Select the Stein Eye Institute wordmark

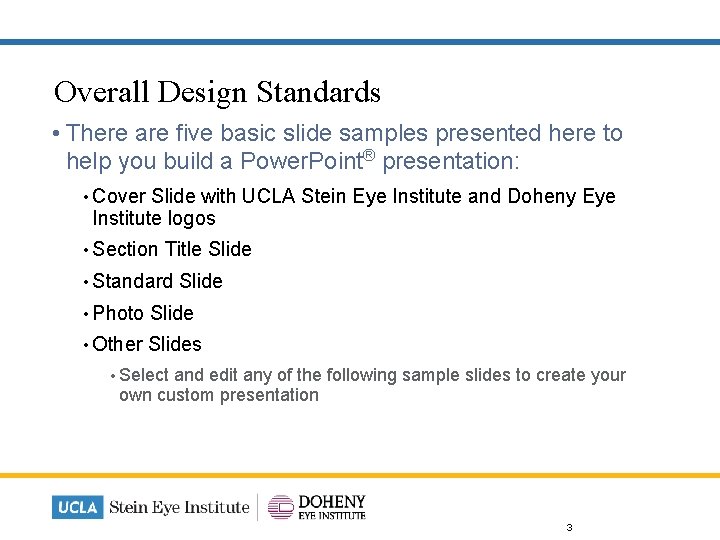(x=178, y=507)
